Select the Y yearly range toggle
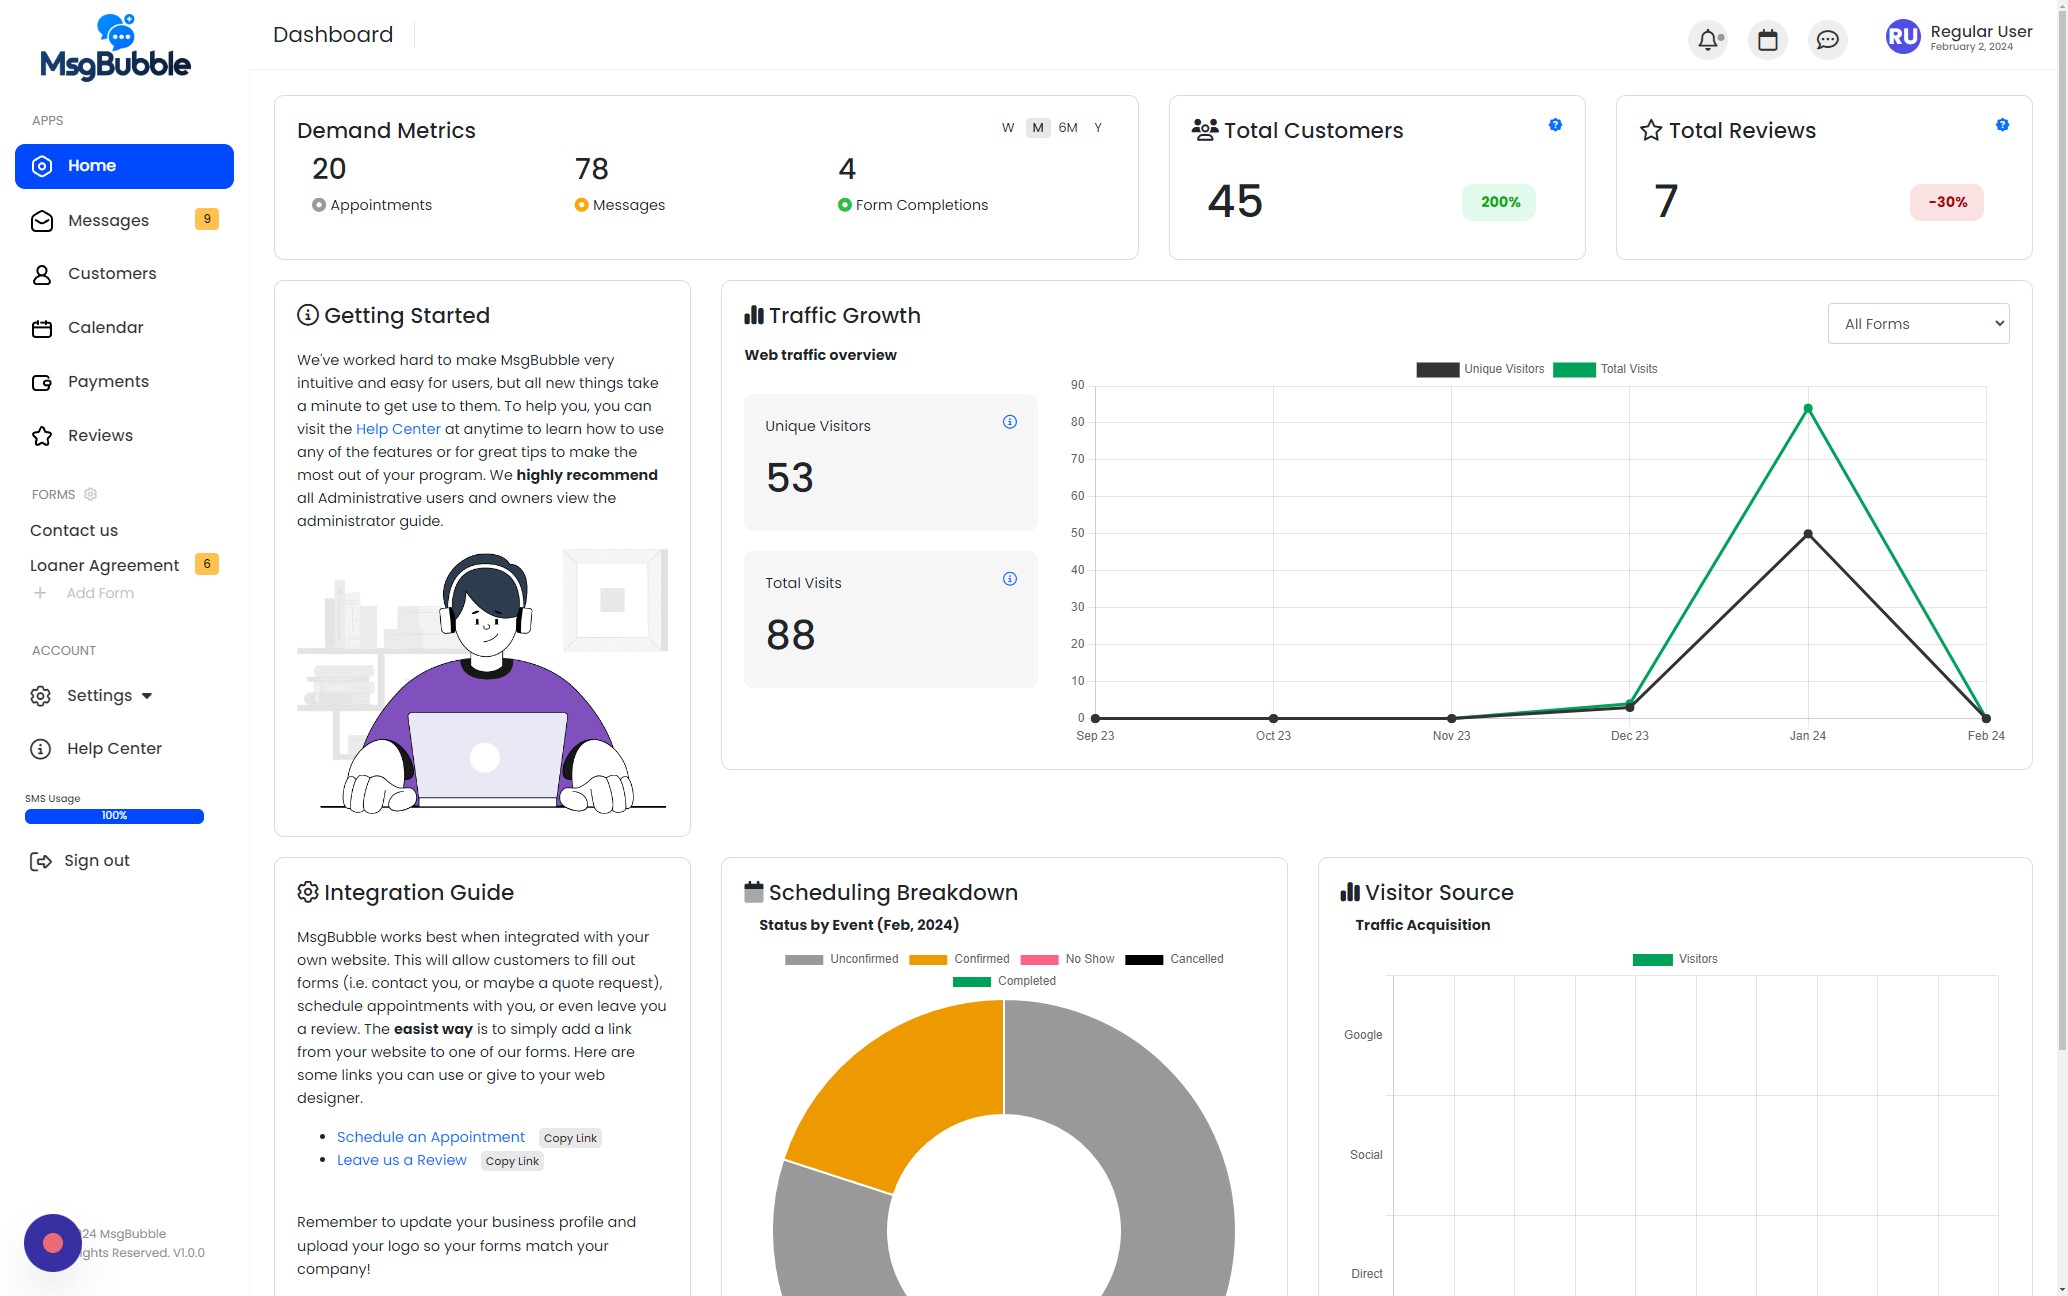 [1098, 128]
